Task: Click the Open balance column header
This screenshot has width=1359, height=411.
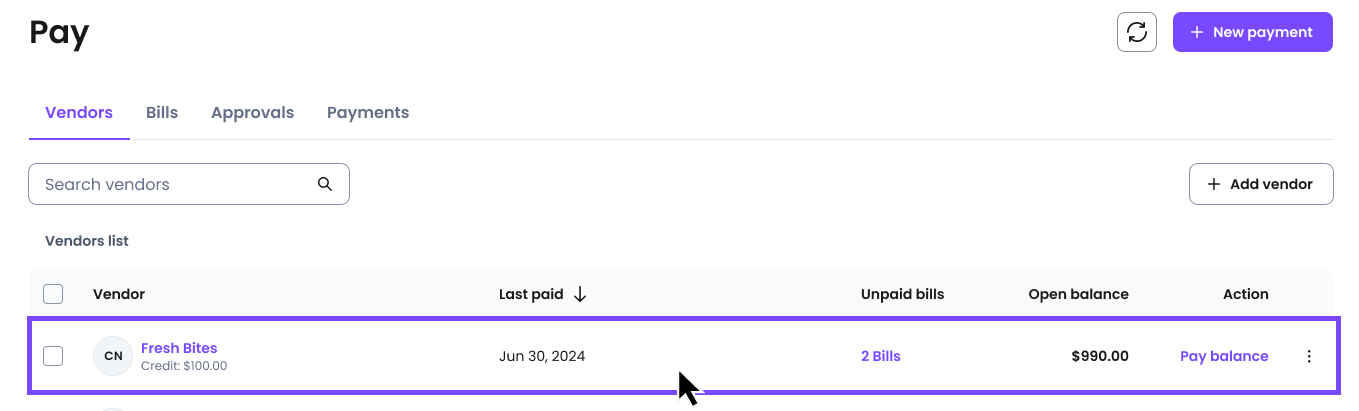Action: 1078,294
